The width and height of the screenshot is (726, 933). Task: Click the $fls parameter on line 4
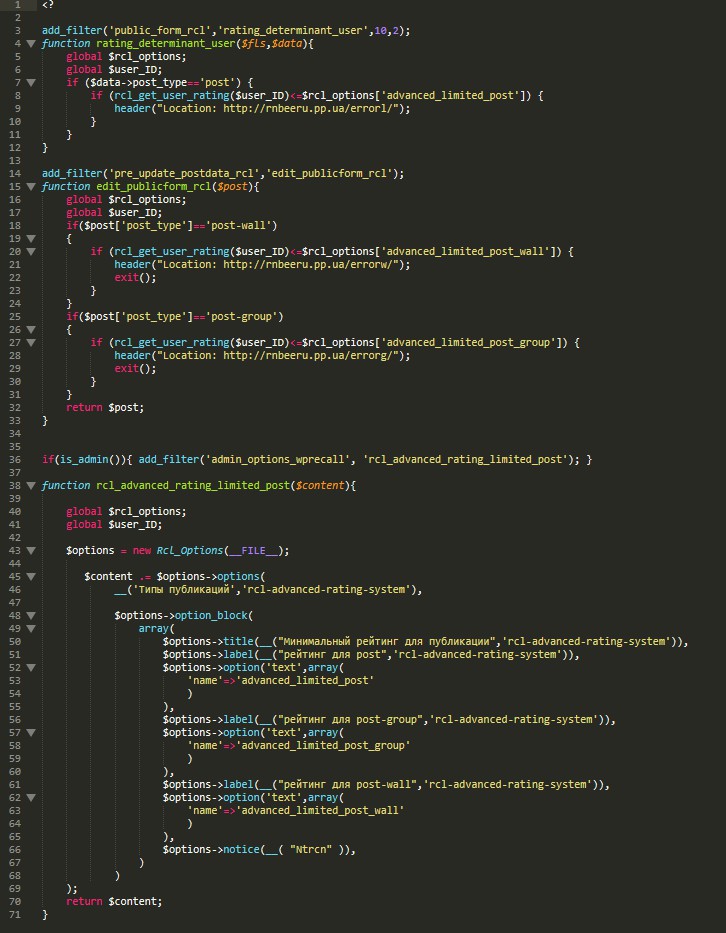click(254, 43)
